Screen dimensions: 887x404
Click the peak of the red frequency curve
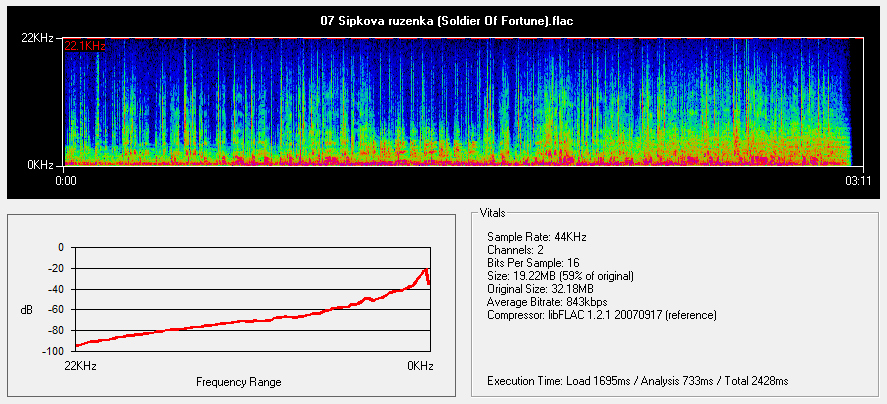click(425, 269)
